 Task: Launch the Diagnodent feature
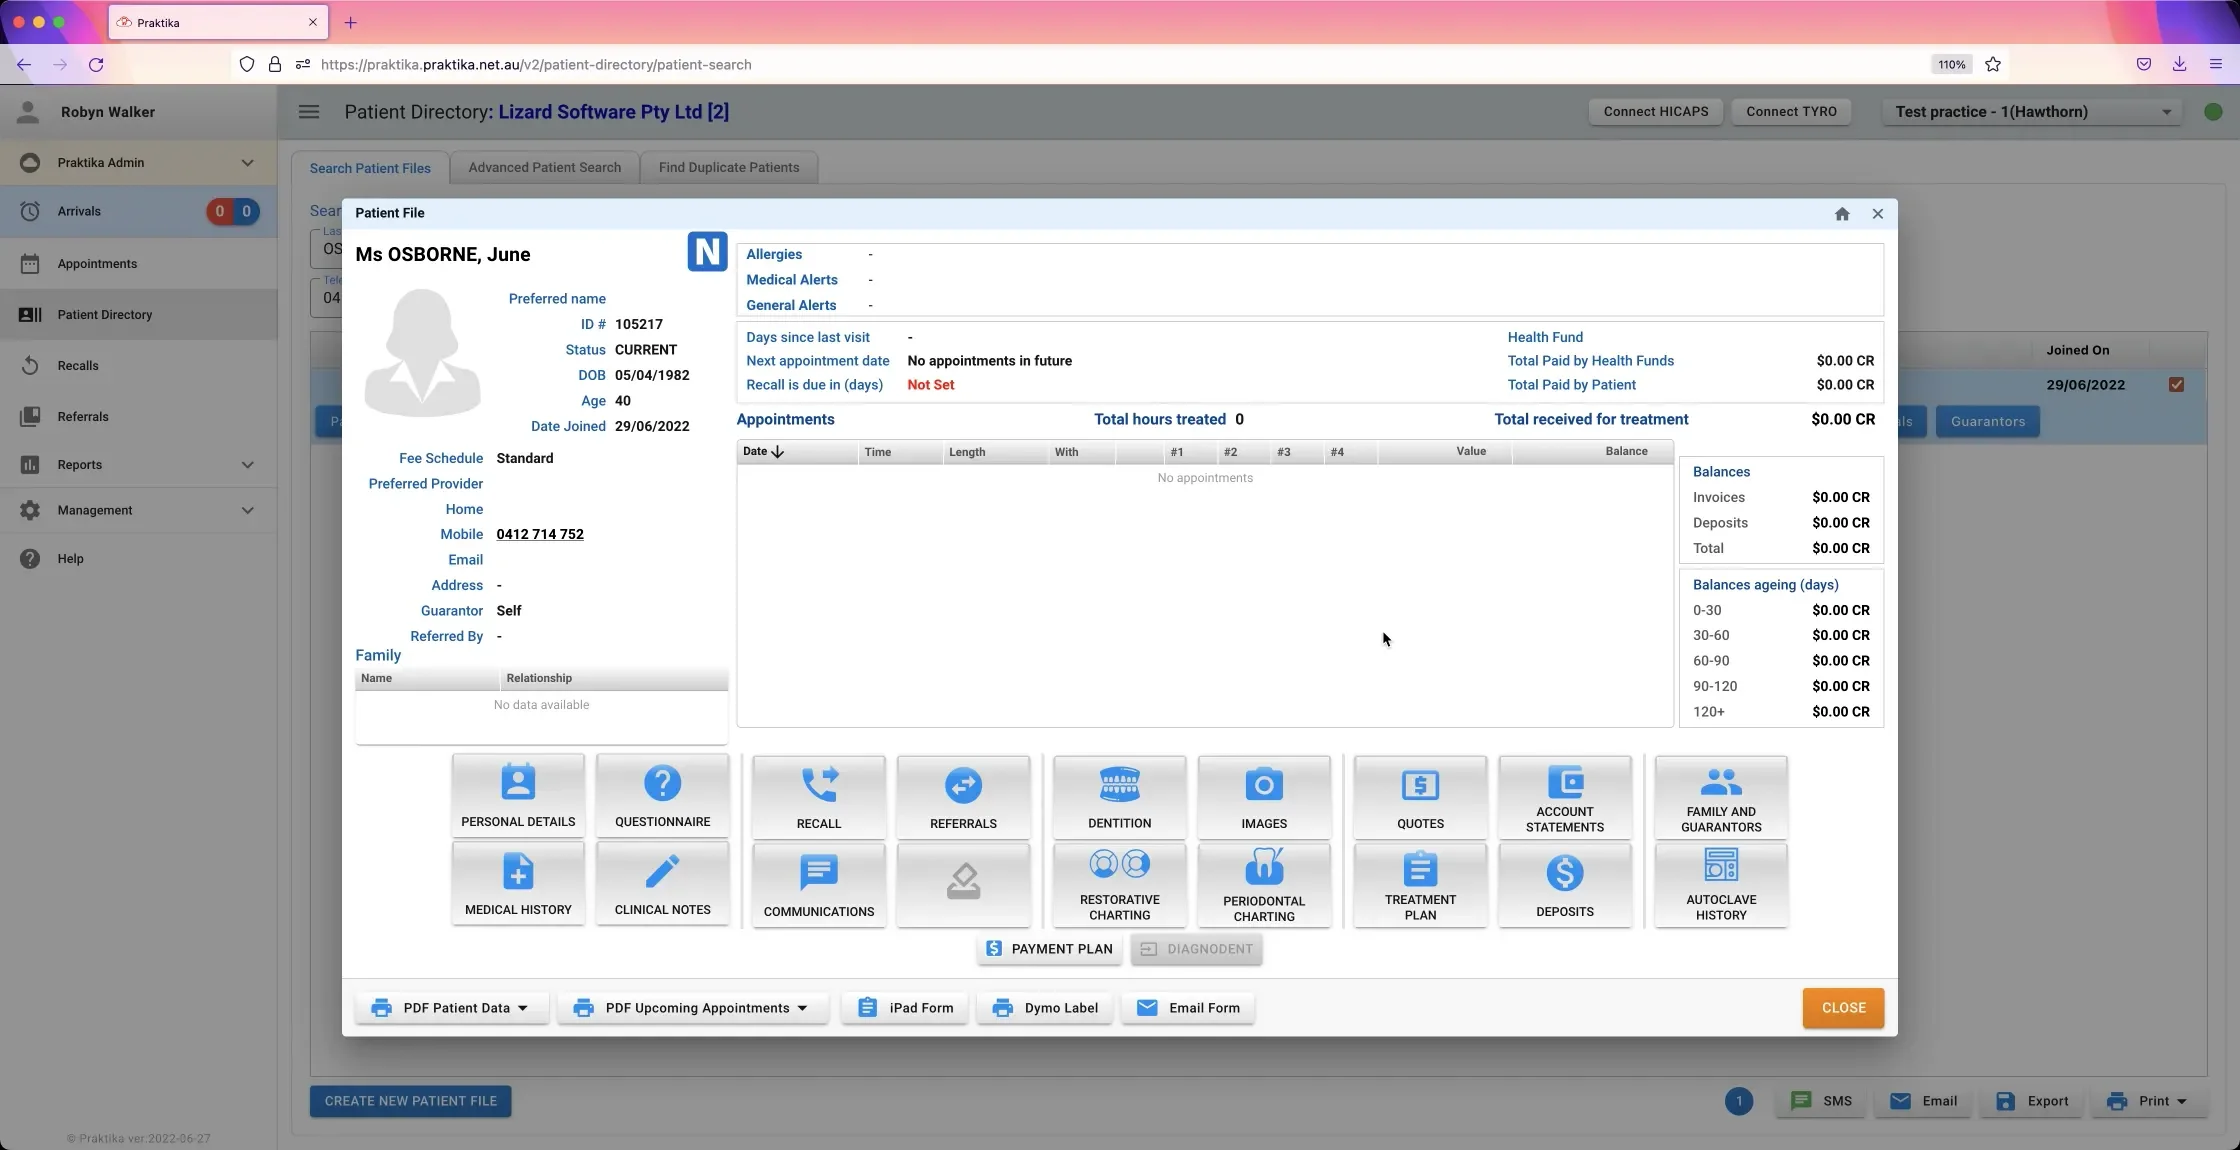coord(1196,949)
